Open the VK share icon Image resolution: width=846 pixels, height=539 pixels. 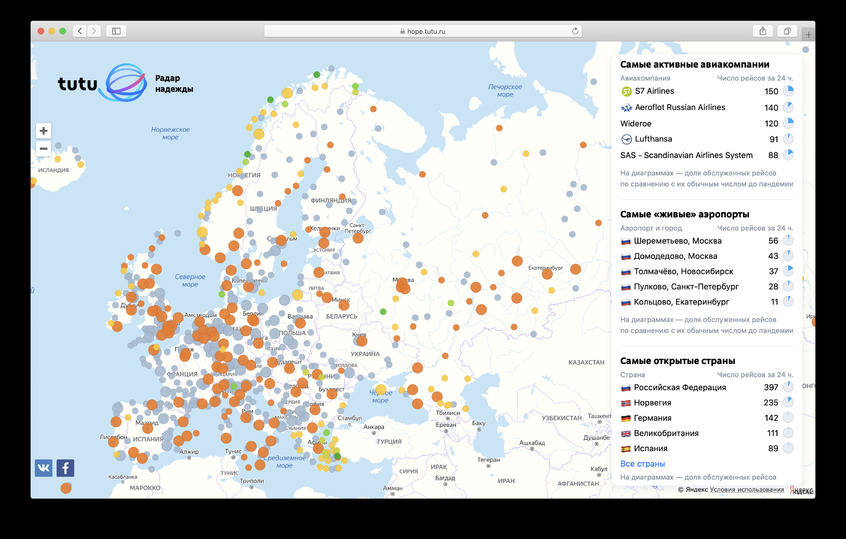coord(44,467)
